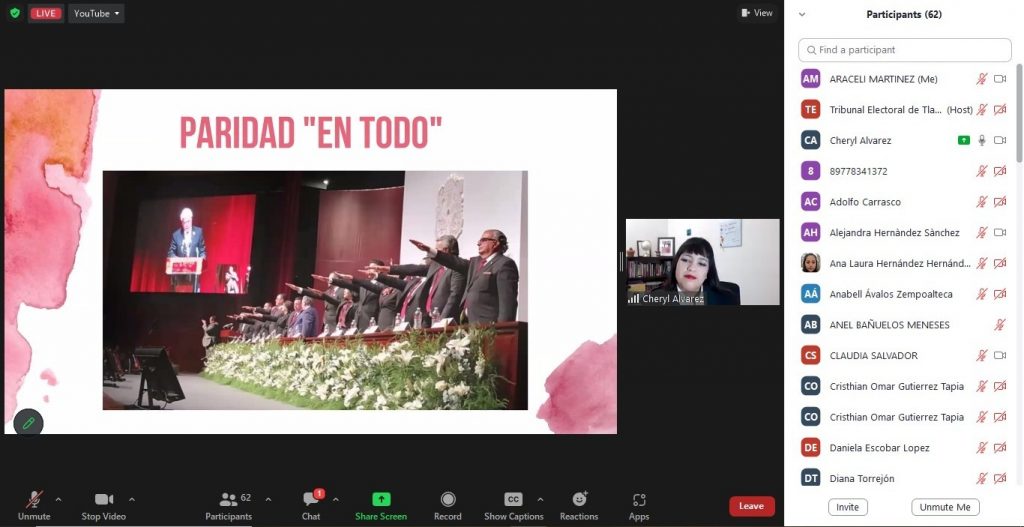Click the participants list scrollbar

pos(1019,110)
